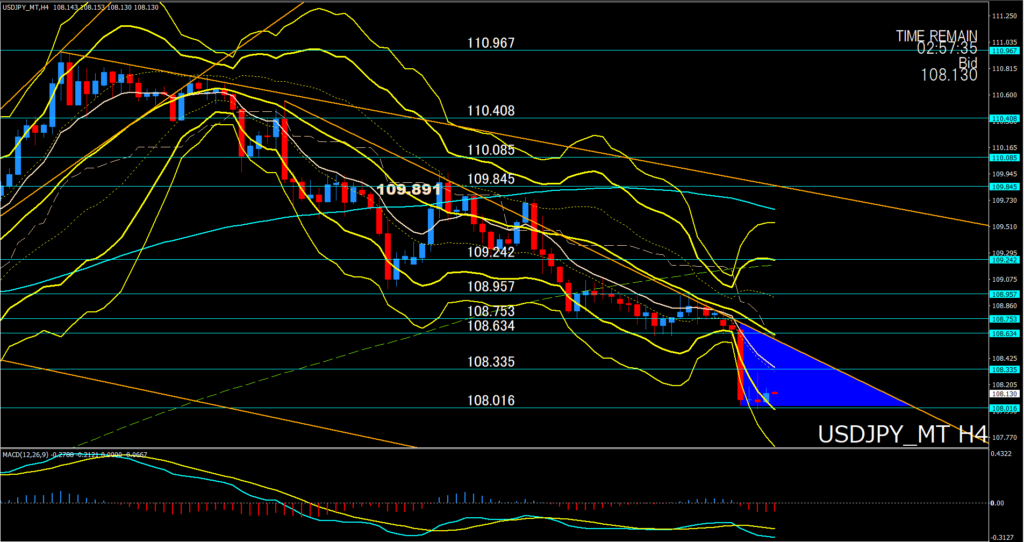Click the cyan 110.085 tag on price axis
Viewport: 1024px width, 542px height.
(x=1004, y=157)
